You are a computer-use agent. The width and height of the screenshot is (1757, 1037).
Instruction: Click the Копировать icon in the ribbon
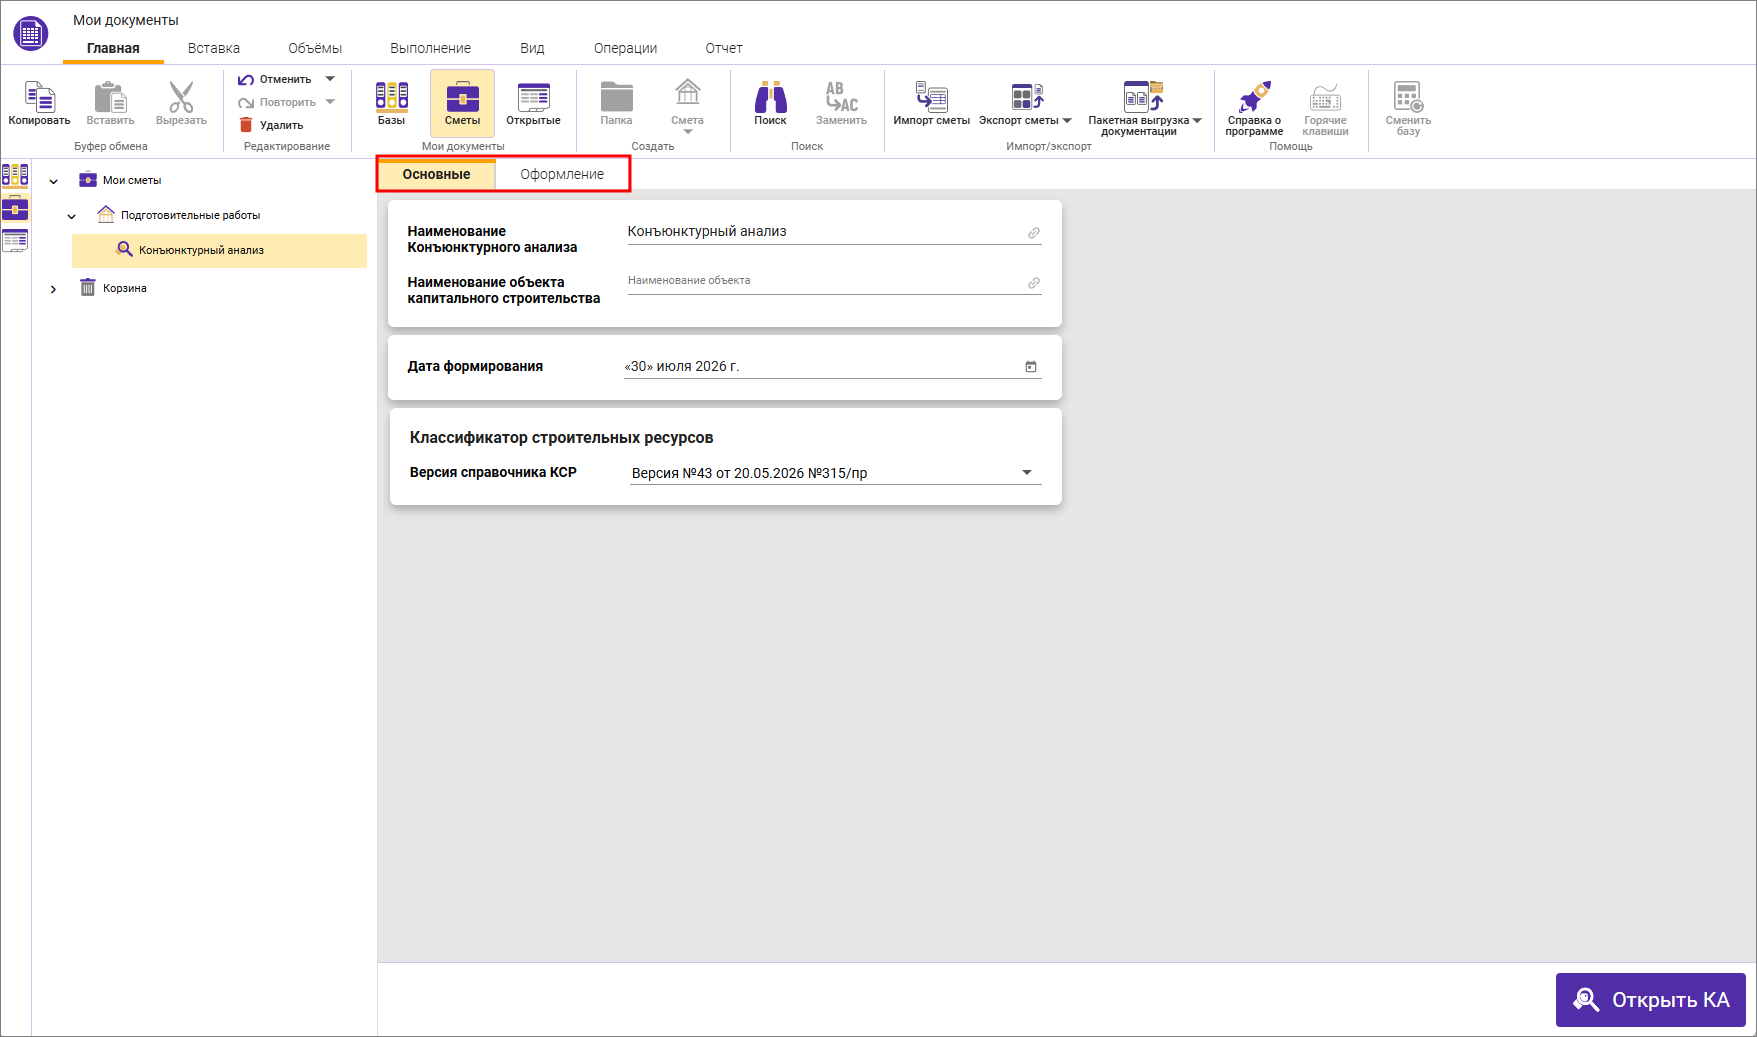pos(39,97)
